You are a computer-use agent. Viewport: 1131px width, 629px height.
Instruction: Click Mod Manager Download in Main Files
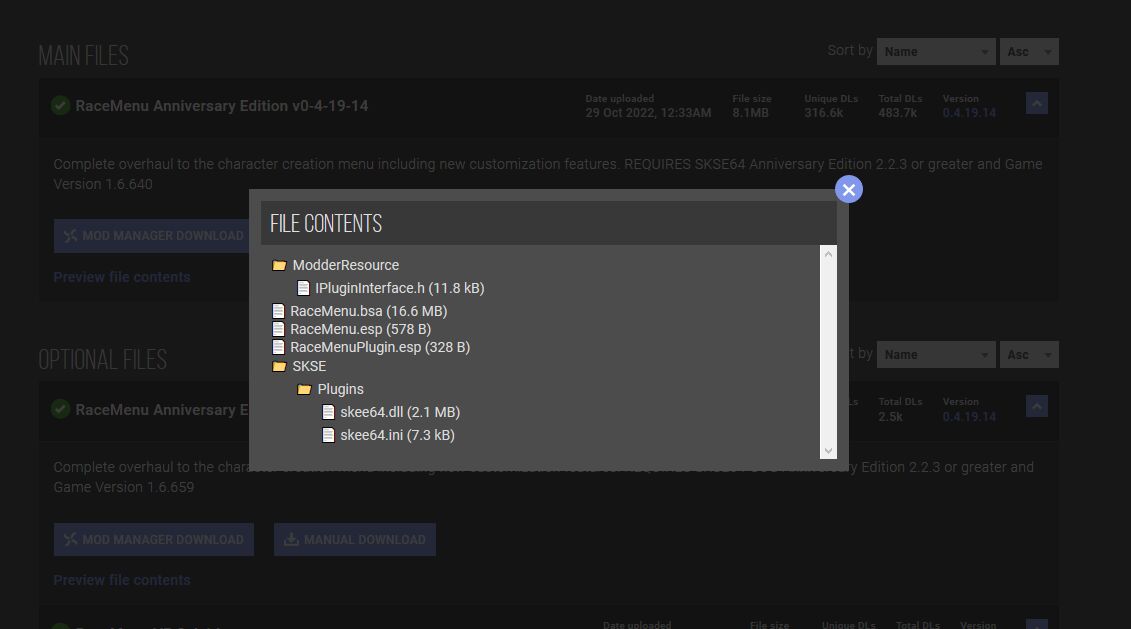151,236
